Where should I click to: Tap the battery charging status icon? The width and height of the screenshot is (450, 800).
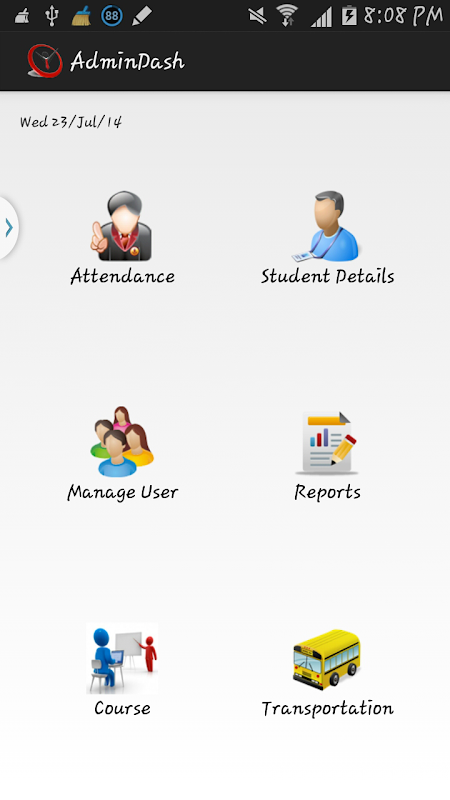(x=349, y=15)
